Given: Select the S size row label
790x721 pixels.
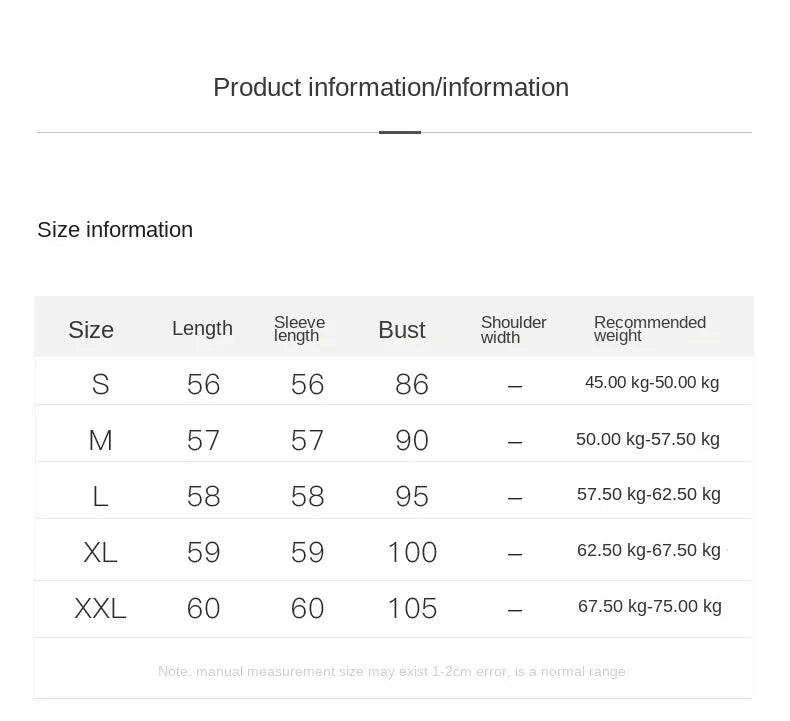Looking at the screenshot, I should click(x=100, y=384).
